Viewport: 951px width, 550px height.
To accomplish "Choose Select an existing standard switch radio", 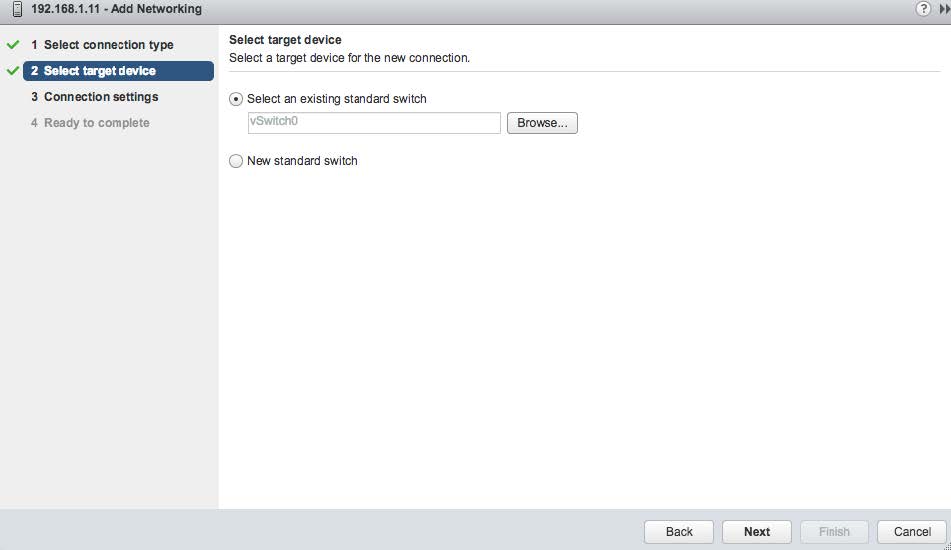I will [236, 99].
